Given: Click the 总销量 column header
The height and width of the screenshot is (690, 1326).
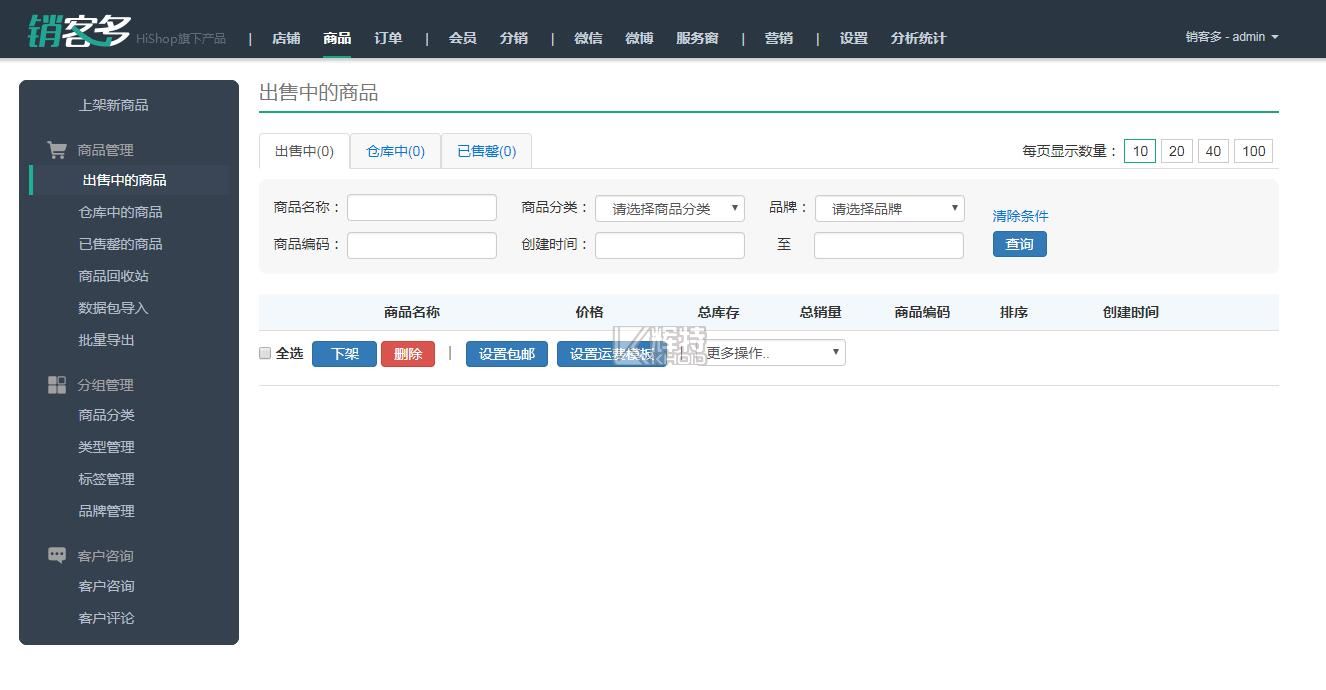Looking at the screenshot, I should click(820, 312).
